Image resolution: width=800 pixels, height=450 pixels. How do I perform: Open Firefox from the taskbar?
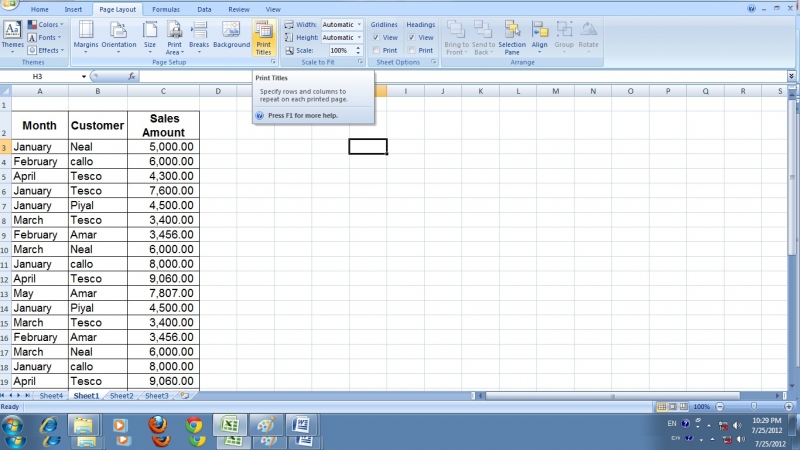[x=157, y=426]
